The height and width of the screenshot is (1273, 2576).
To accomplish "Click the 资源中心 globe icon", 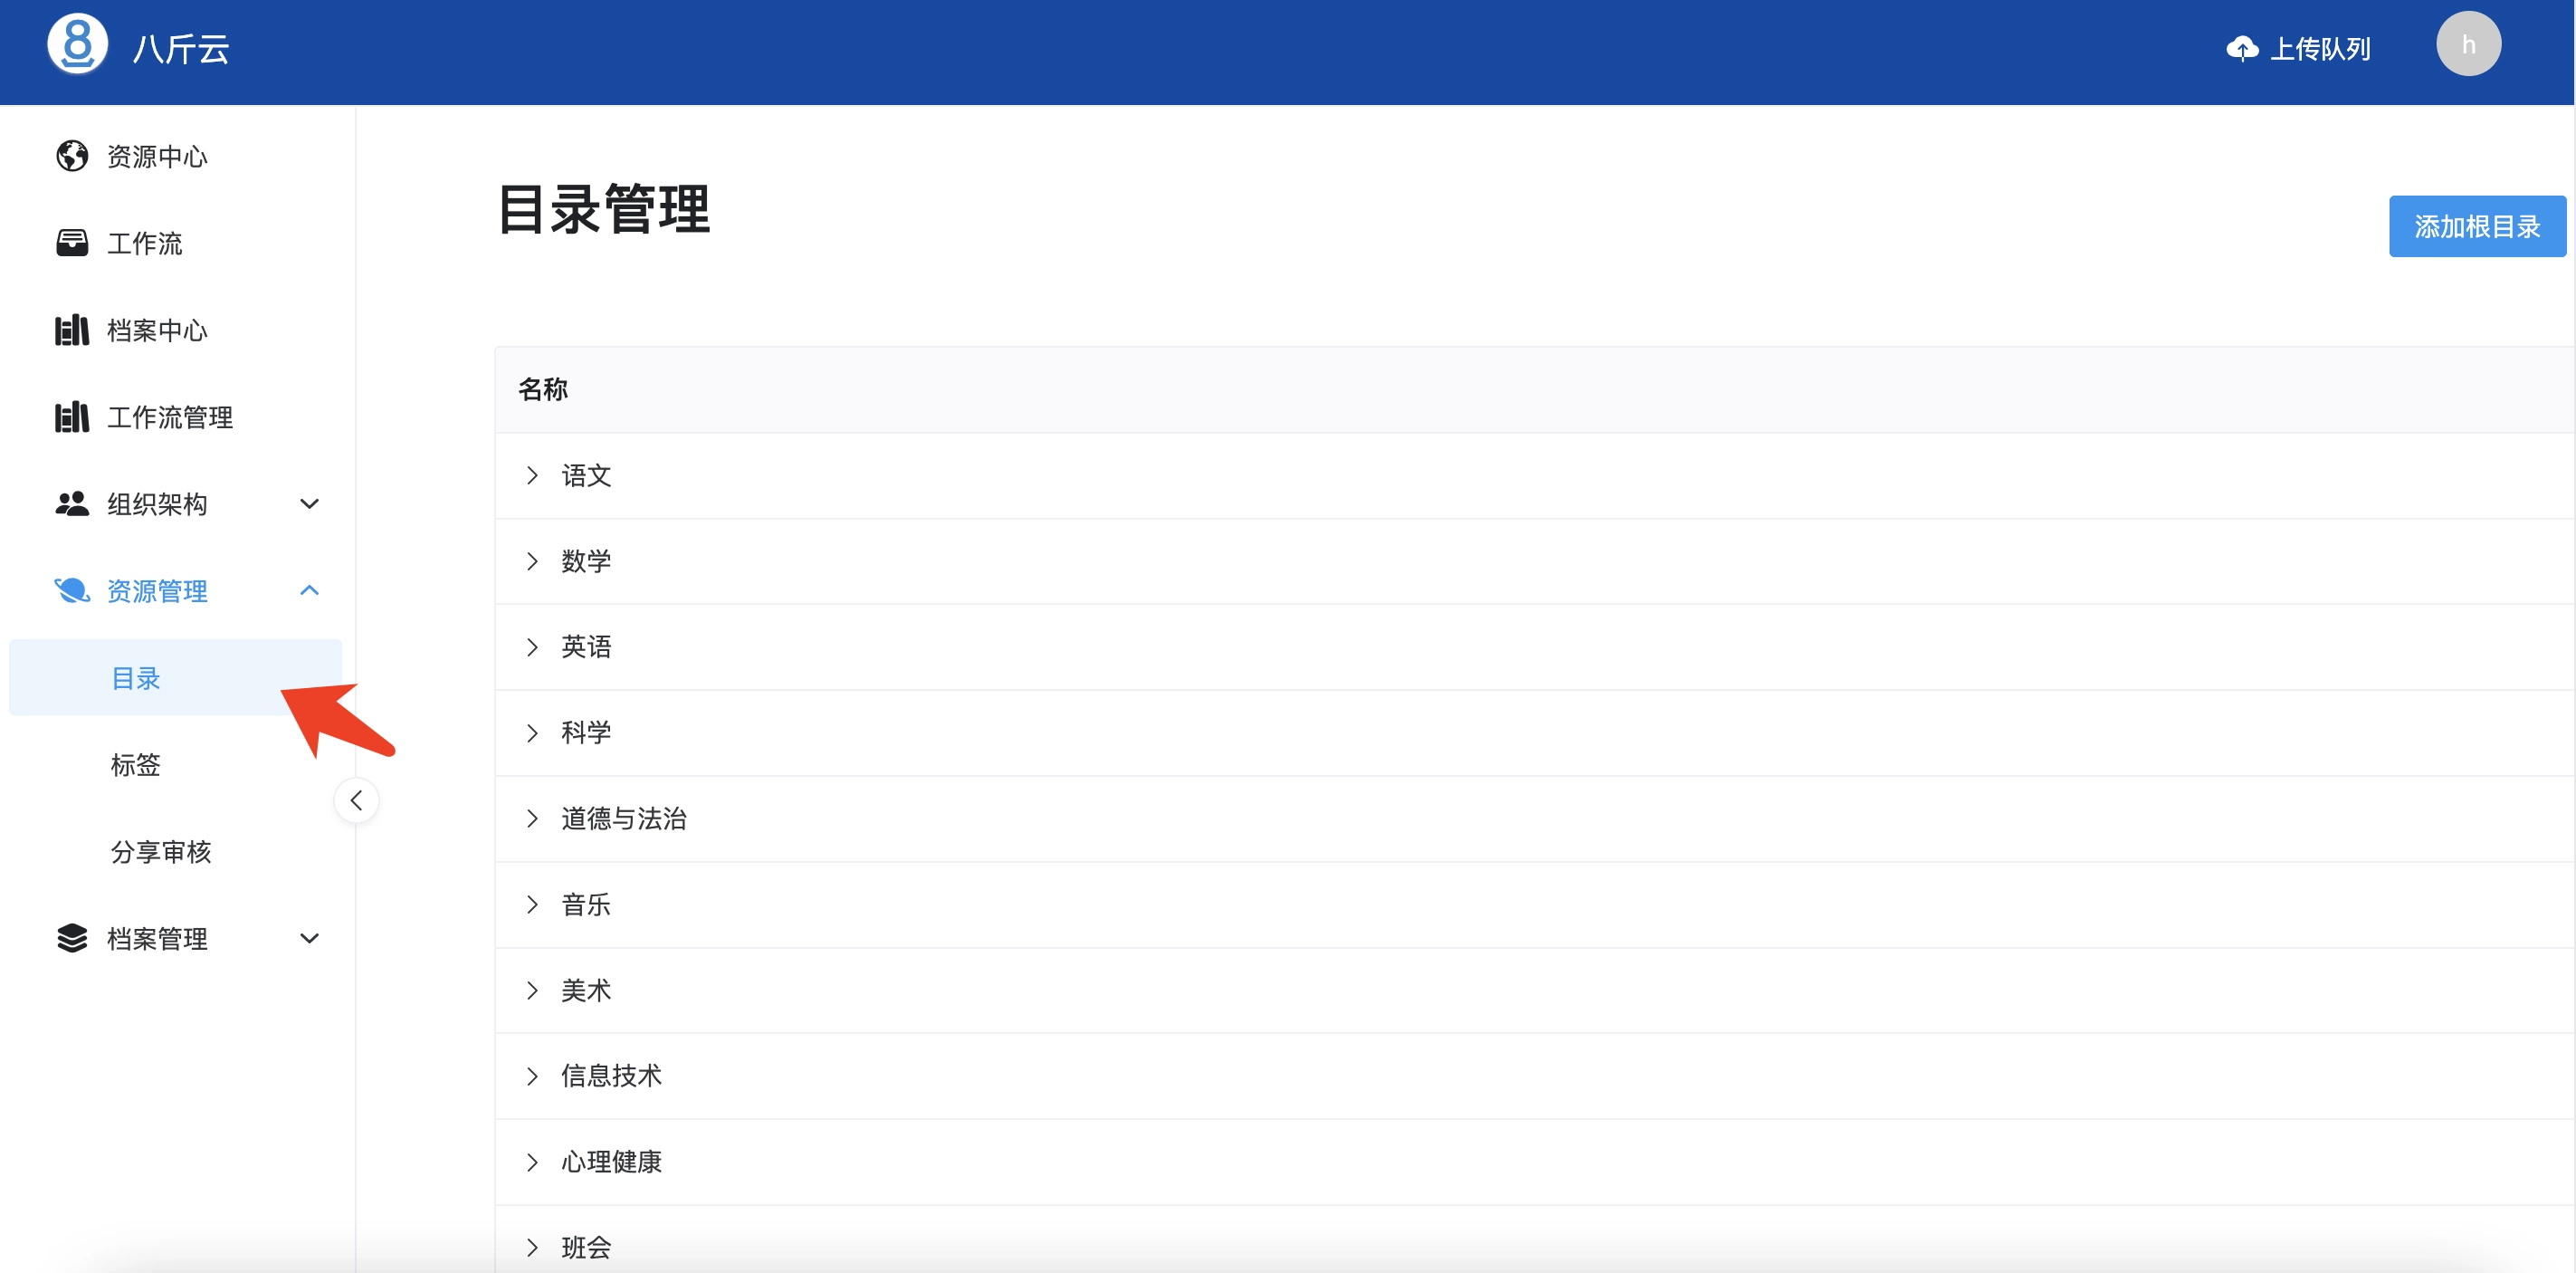I will click(x=72, y=156).
